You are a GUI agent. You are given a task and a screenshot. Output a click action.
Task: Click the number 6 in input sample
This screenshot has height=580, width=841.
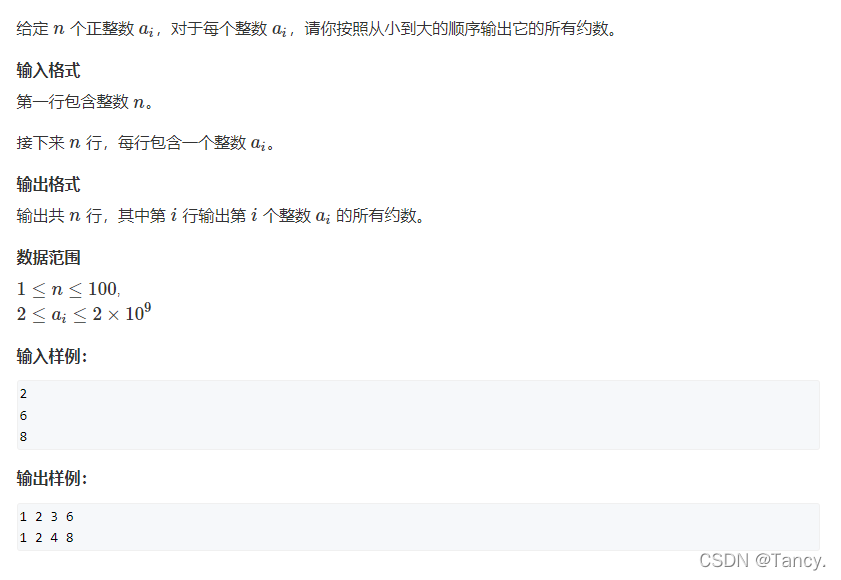pyautogui.click(x=23, y=415)
